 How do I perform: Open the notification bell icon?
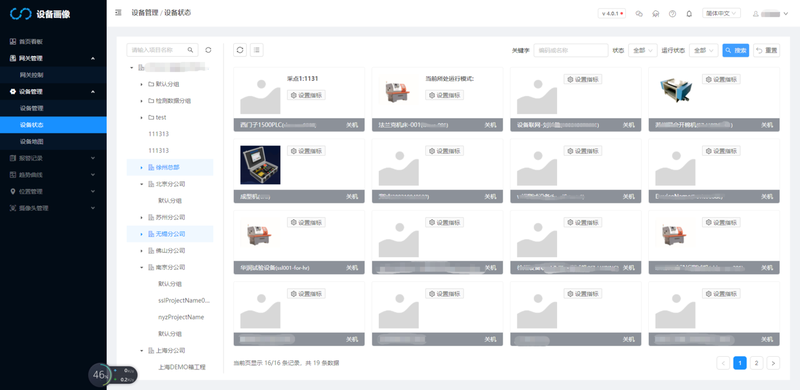(x=689, y=14)
